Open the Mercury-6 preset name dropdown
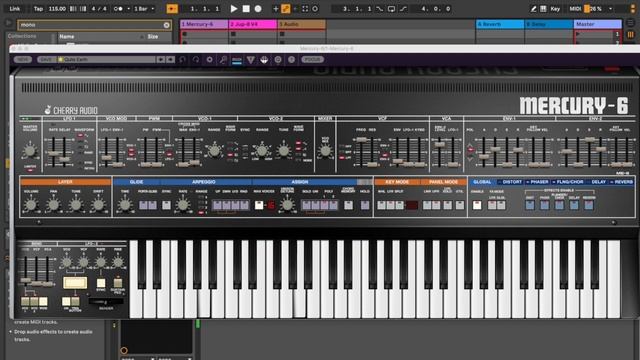The width and height of the screenshot is (640, 360). (107, 60)
